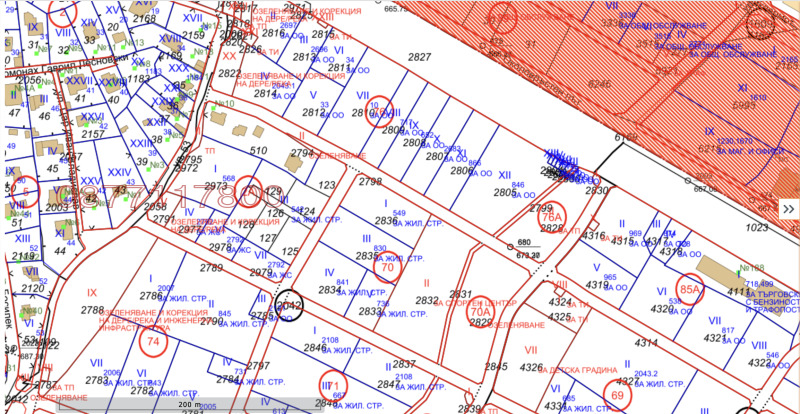Click parcel 2846 near marker 2042
Image resolution: width=800 pixels, height=414 pixels.
[x=314, y=348]
